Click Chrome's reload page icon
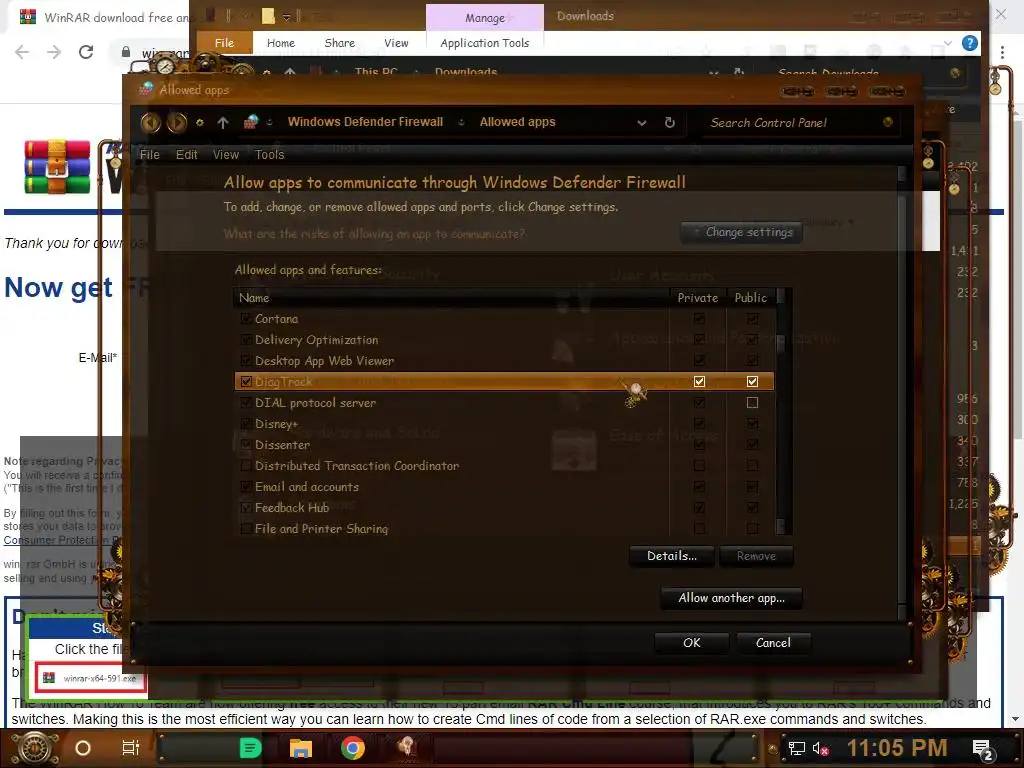Viewport: 1024px width, 768px height. point(86,52)
